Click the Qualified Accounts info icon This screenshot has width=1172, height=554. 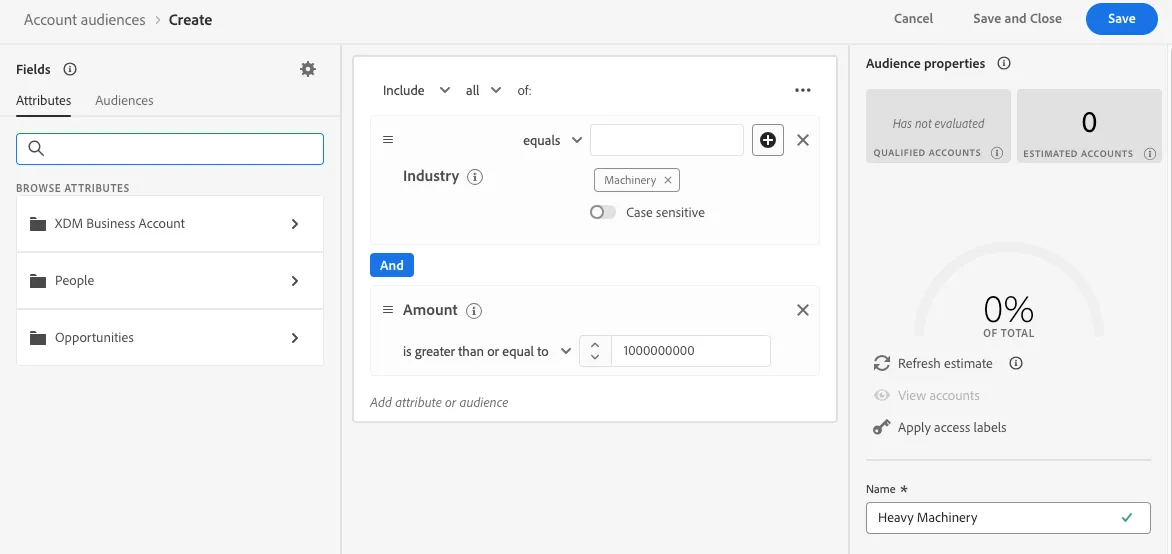point(996,153)
